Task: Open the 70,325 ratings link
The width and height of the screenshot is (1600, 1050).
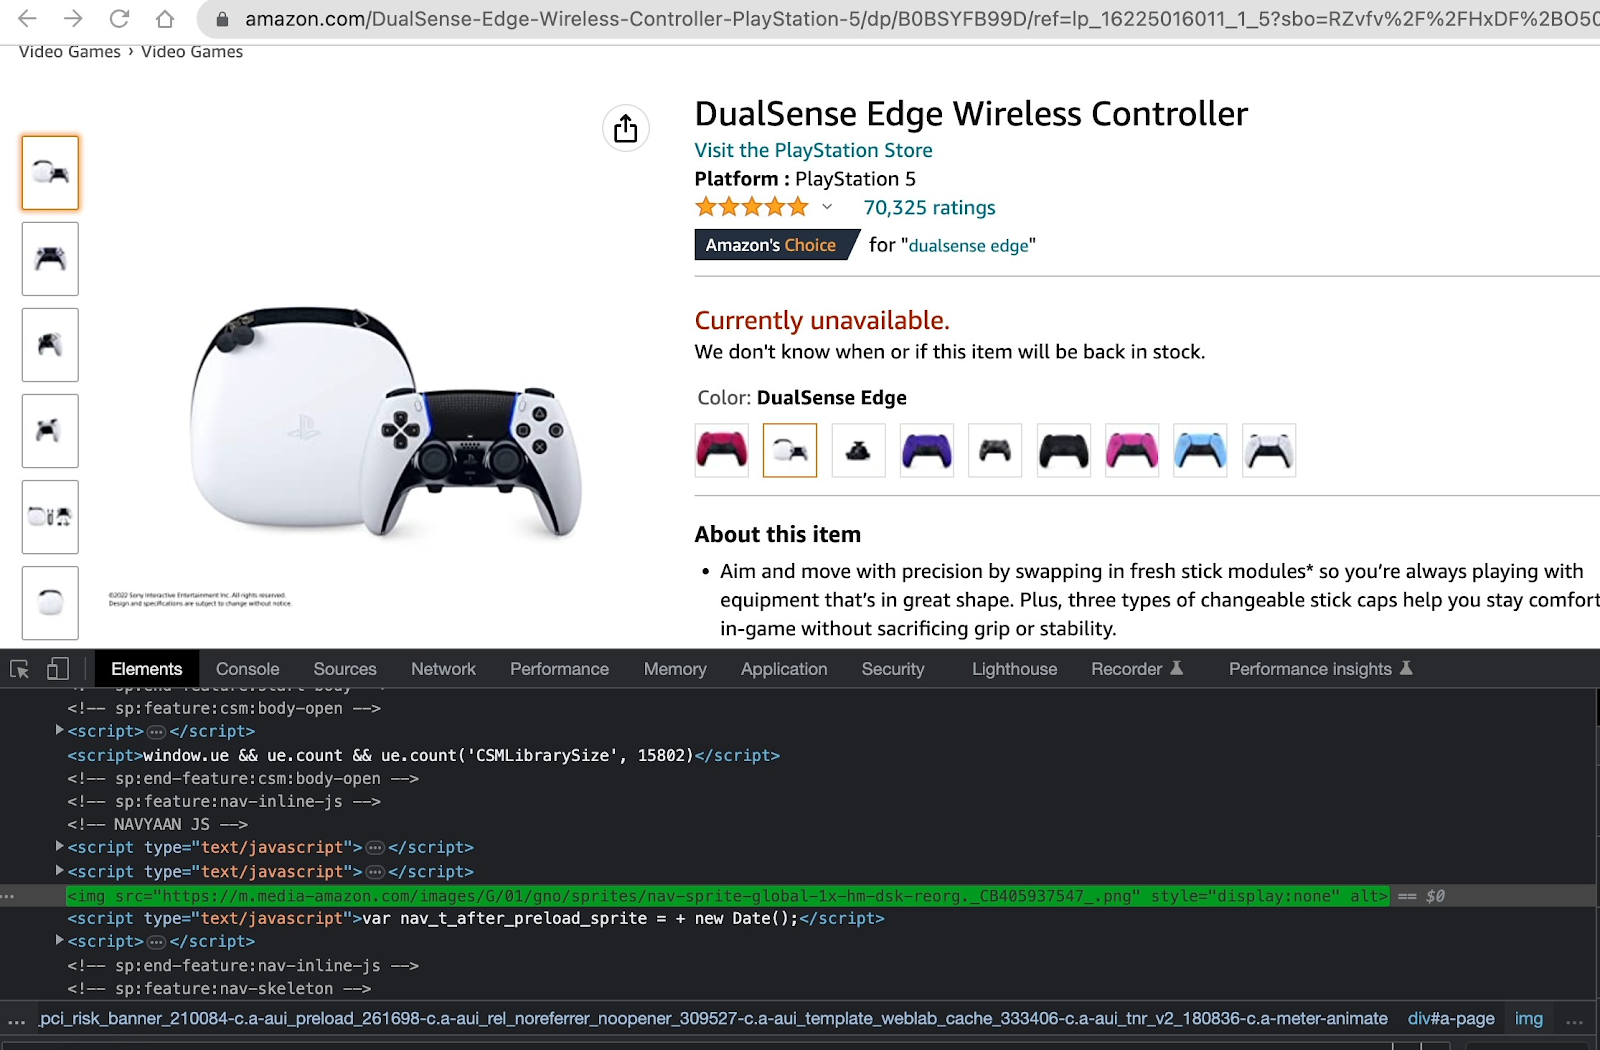Action: point(929,208)
